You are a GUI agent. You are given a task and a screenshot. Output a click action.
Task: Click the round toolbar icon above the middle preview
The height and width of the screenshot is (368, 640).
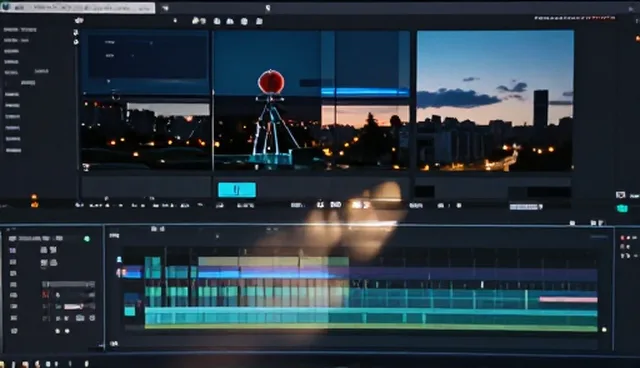[244, 21]
